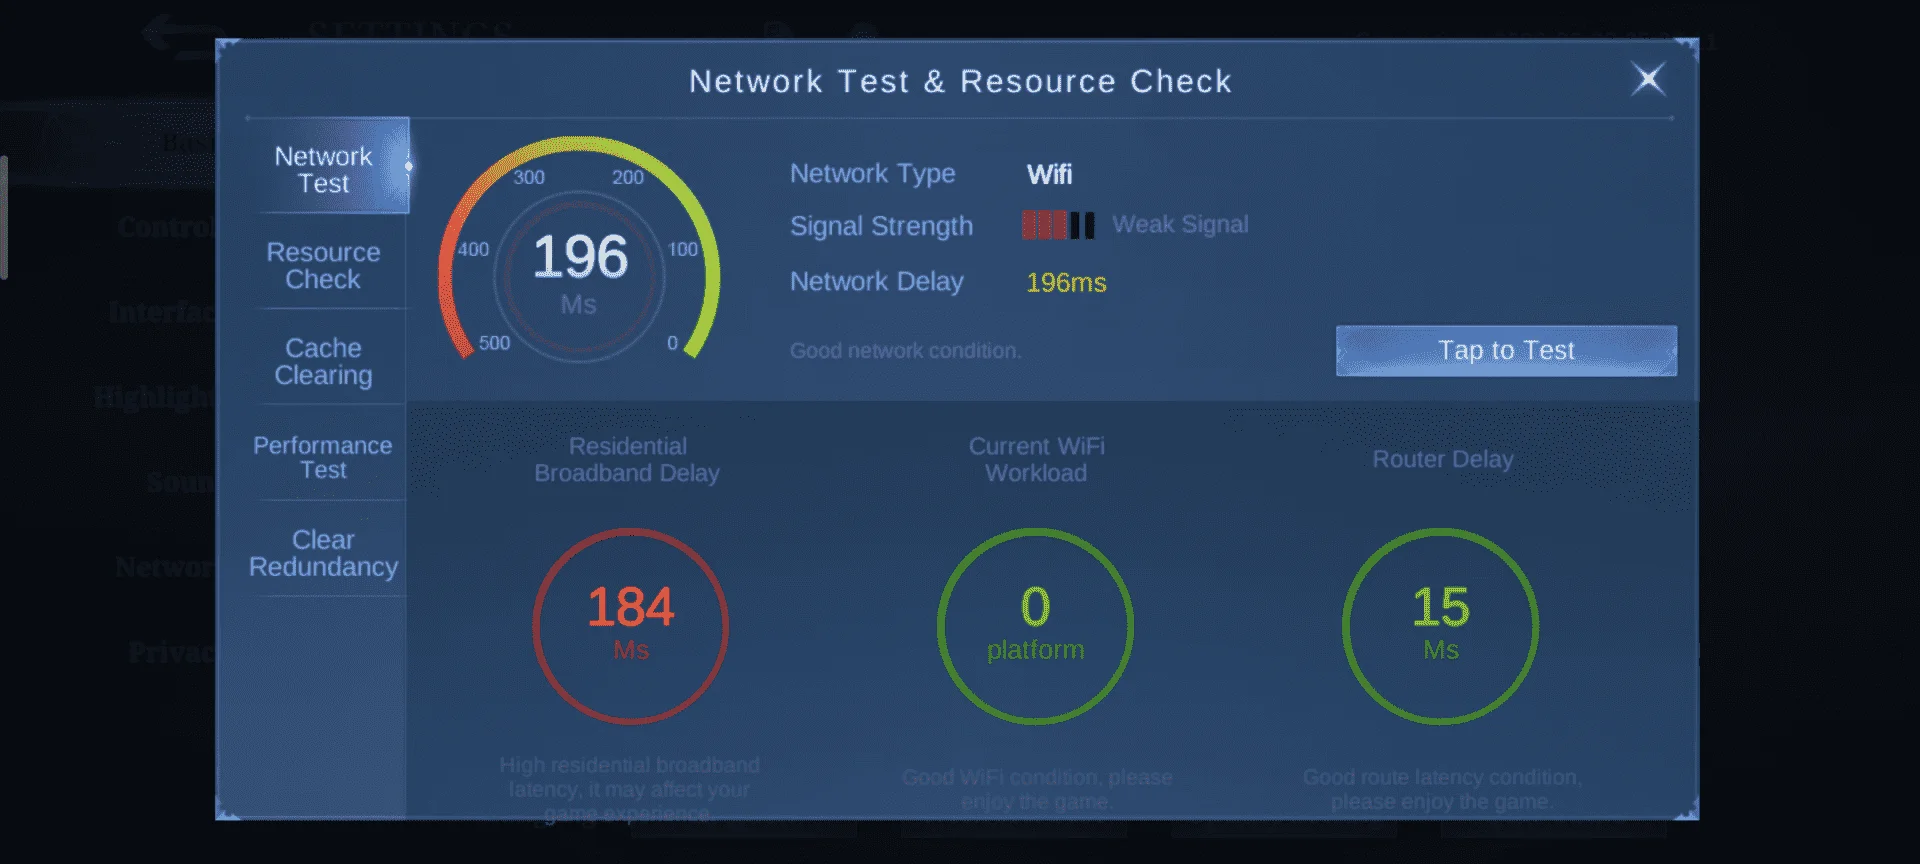The height and width of the screenshot is (864, 1920).
Task: Click the Network Type label
Action: (872, 174)
